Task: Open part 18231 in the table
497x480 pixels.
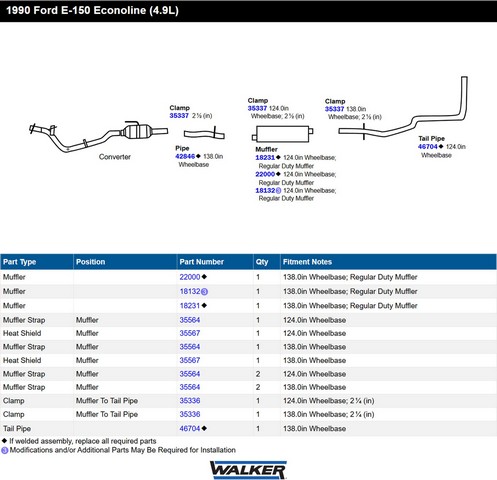Action: [x=190, y=306]
